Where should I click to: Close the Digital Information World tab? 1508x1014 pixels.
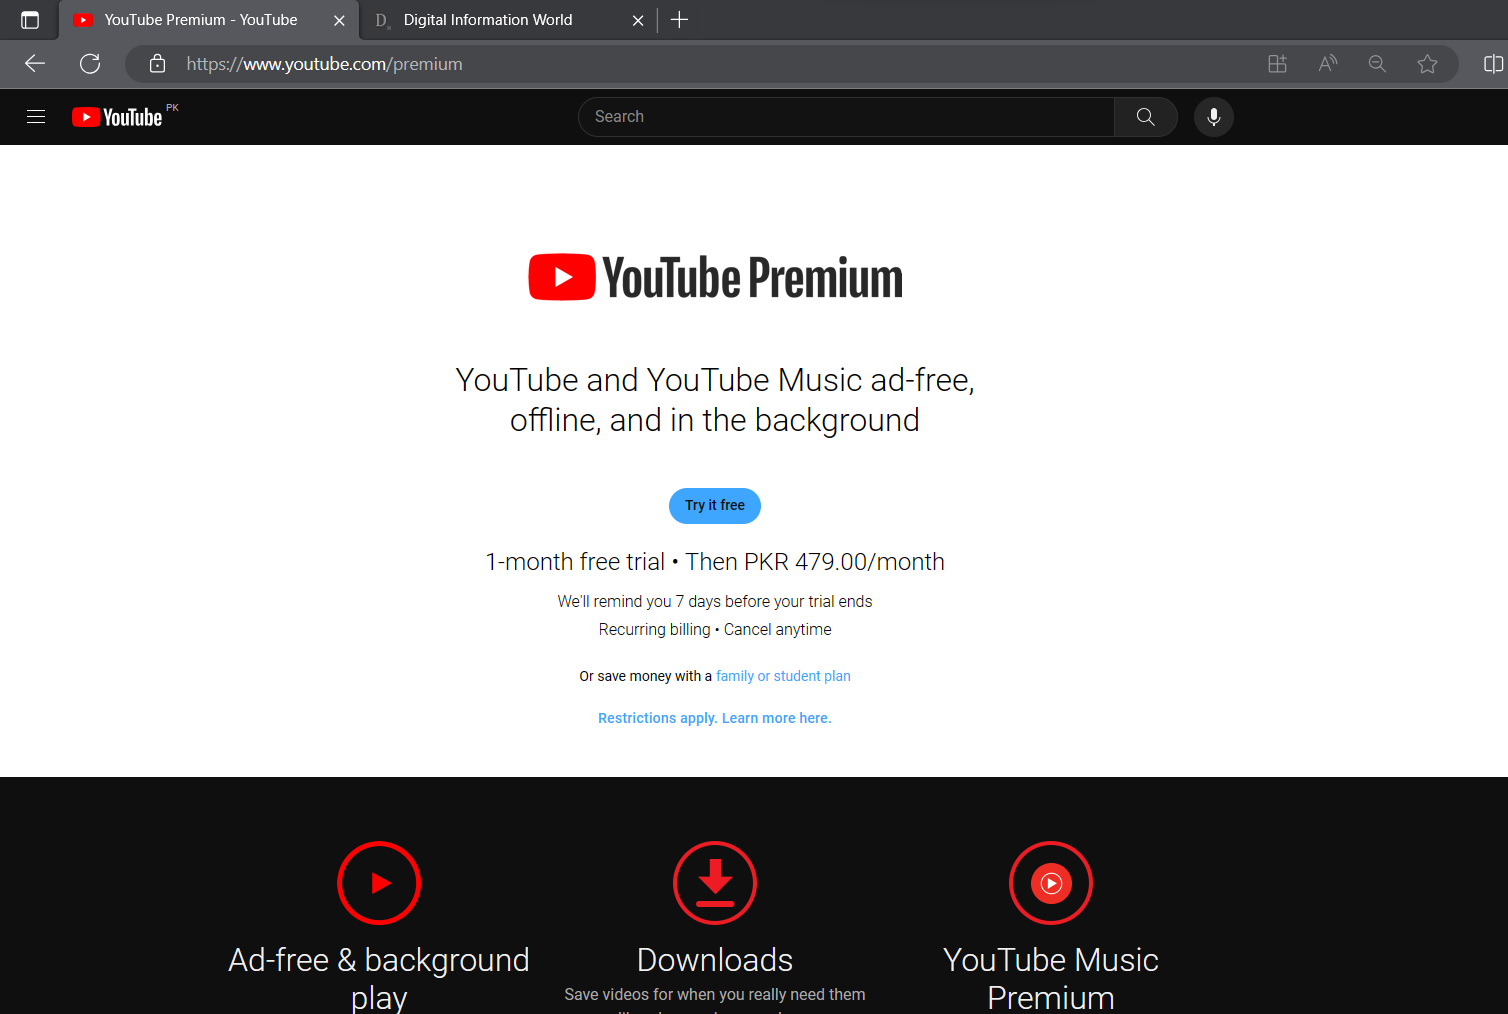coord(638,20)
